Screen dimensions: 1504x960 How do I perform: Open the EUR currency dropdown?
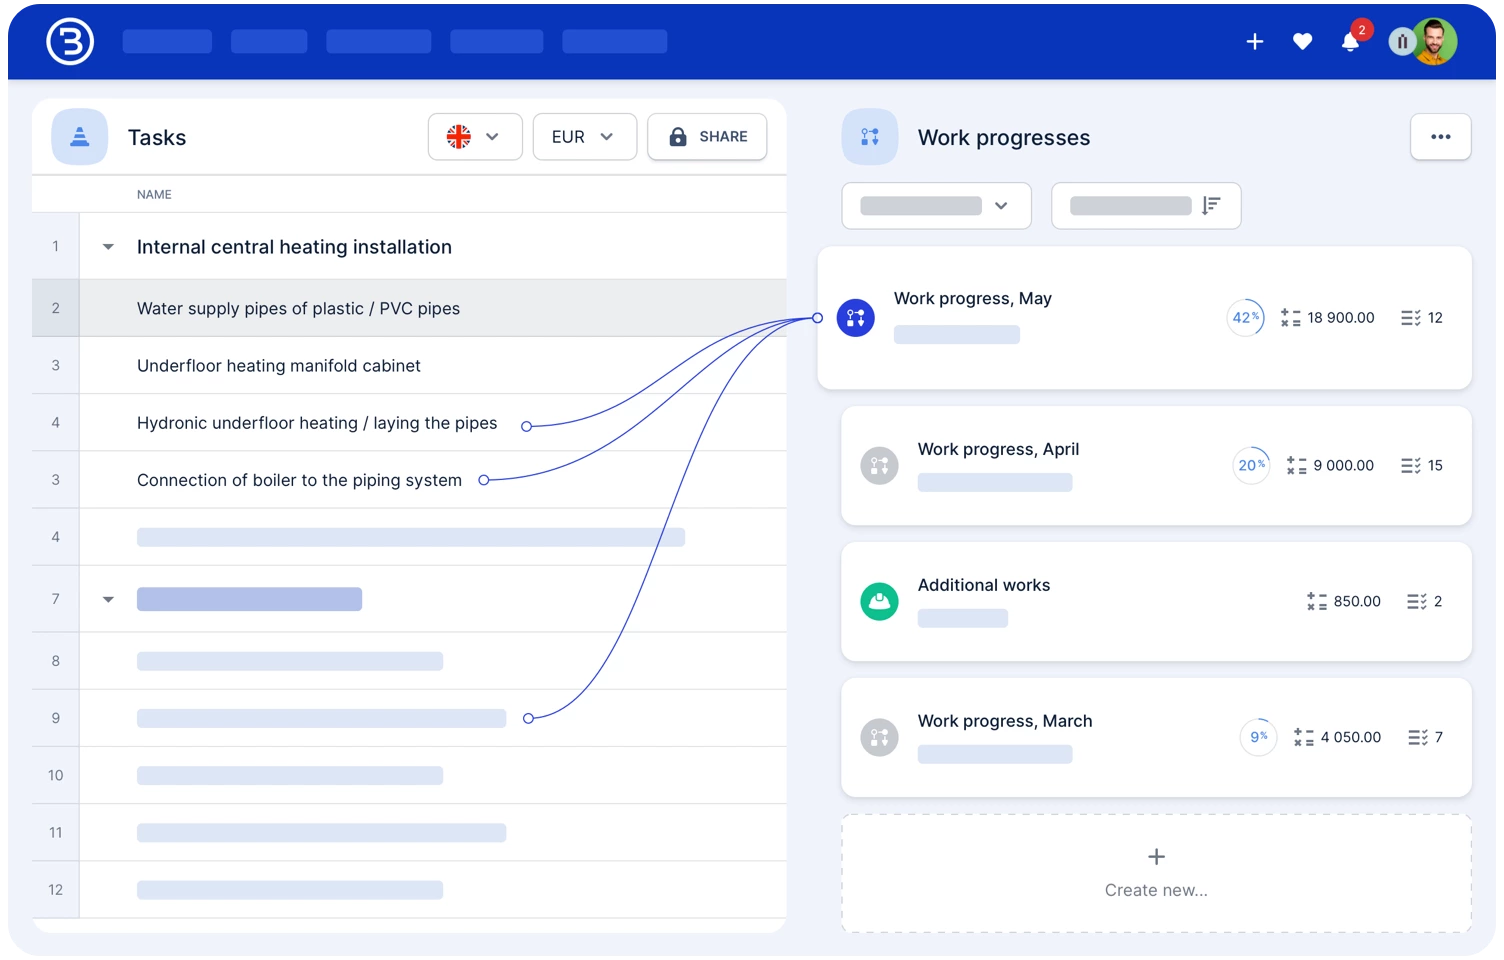[584, 137]
